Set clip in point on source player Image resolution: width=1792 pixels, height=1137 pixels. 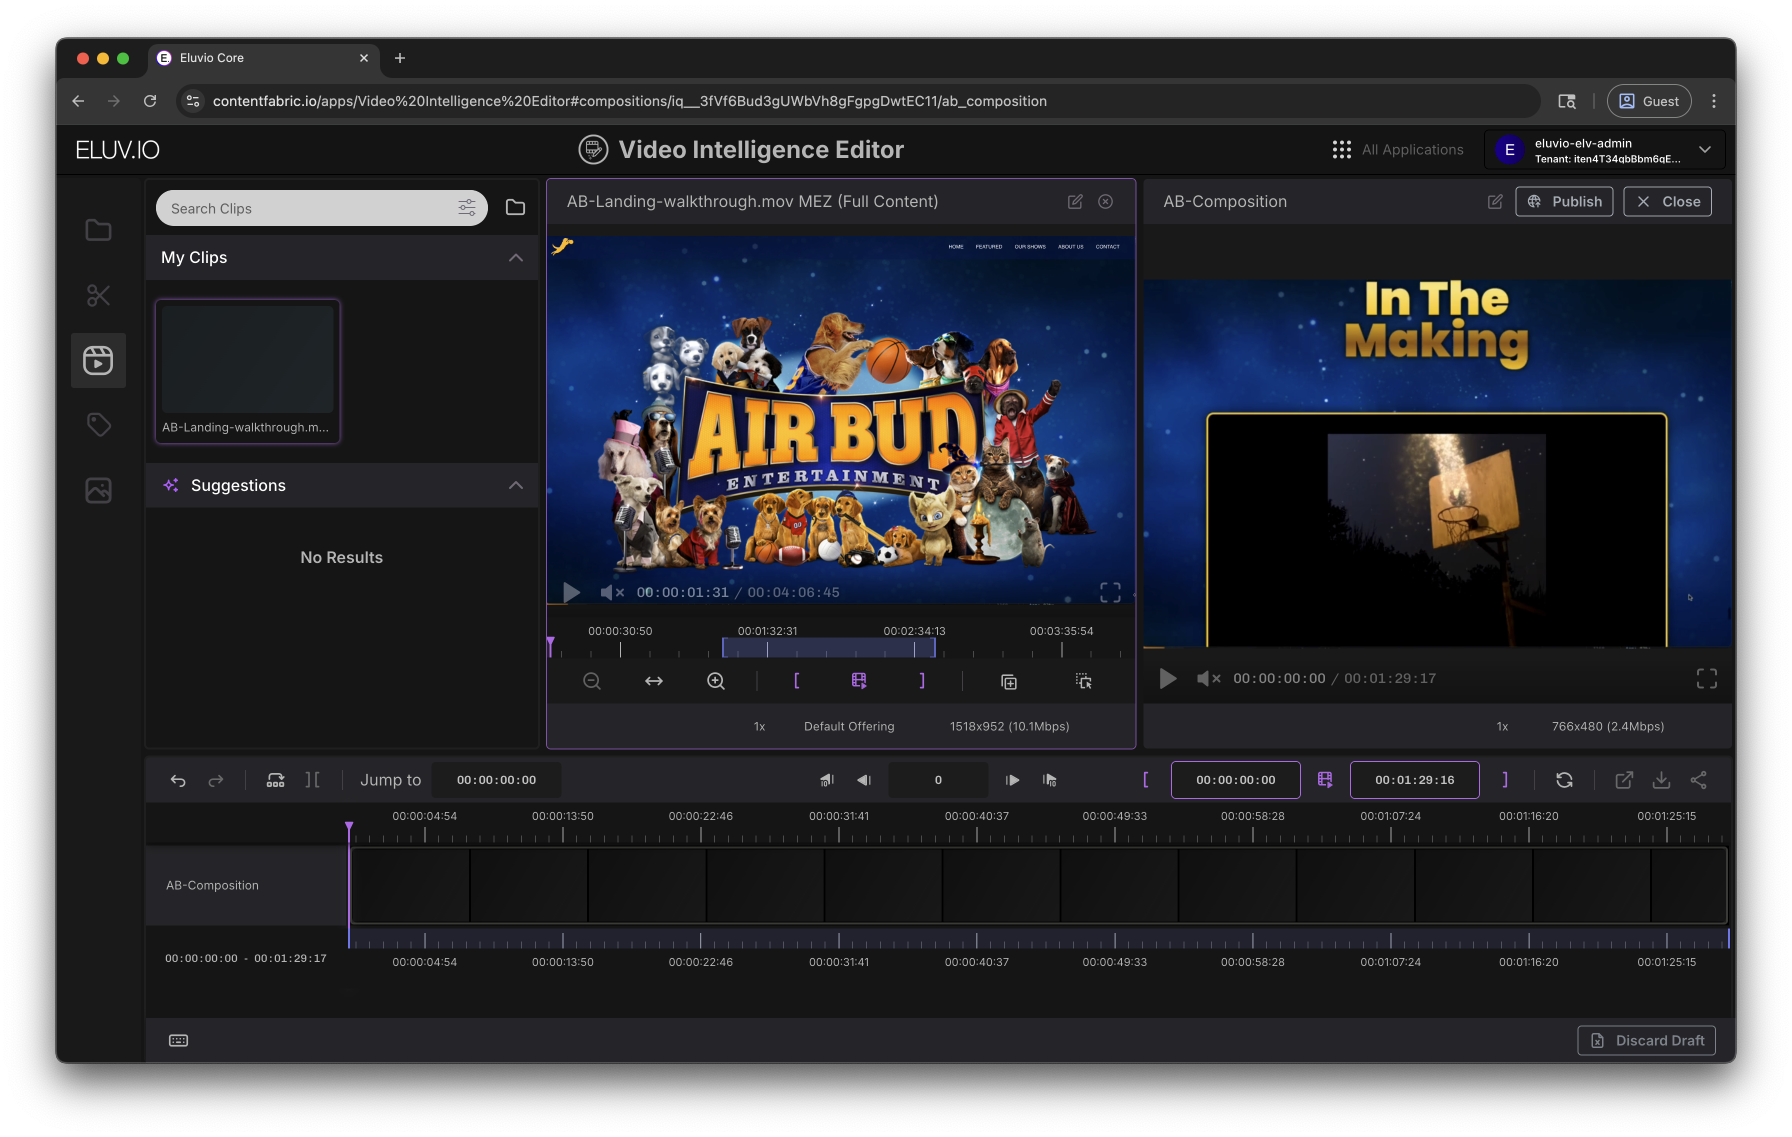click(x=797, y=681)
